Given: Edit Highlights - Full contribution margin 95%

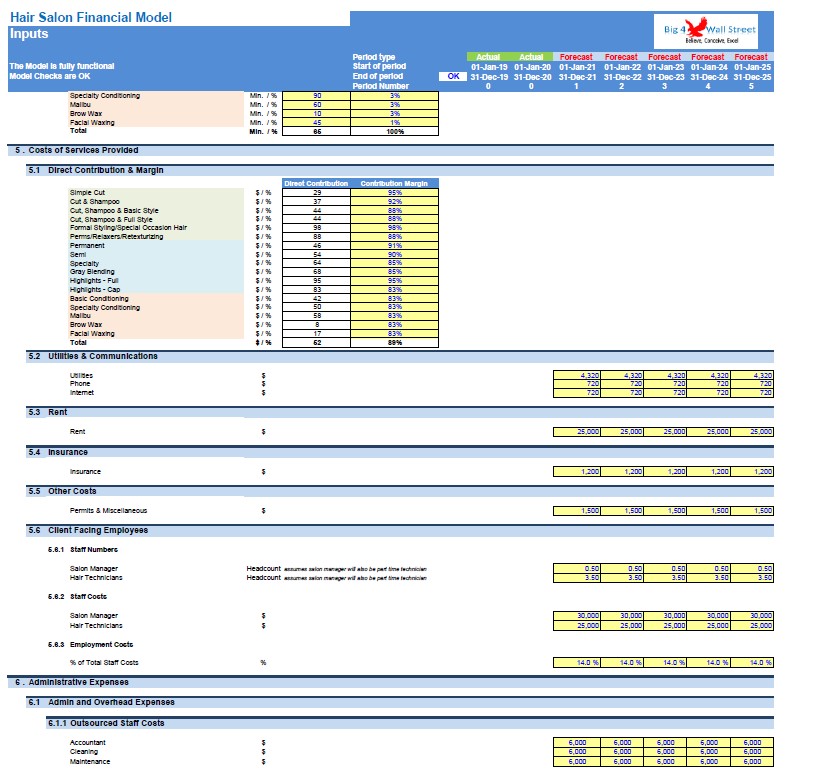Looking at the screenshot, I should click(x=394, y=281).
